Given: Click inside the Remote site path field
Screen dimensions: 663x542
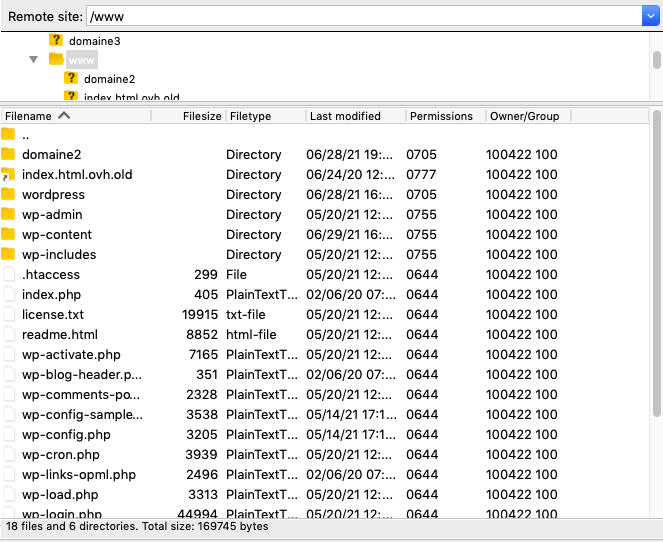Looking at the screenshot, I should pos(360,16).
